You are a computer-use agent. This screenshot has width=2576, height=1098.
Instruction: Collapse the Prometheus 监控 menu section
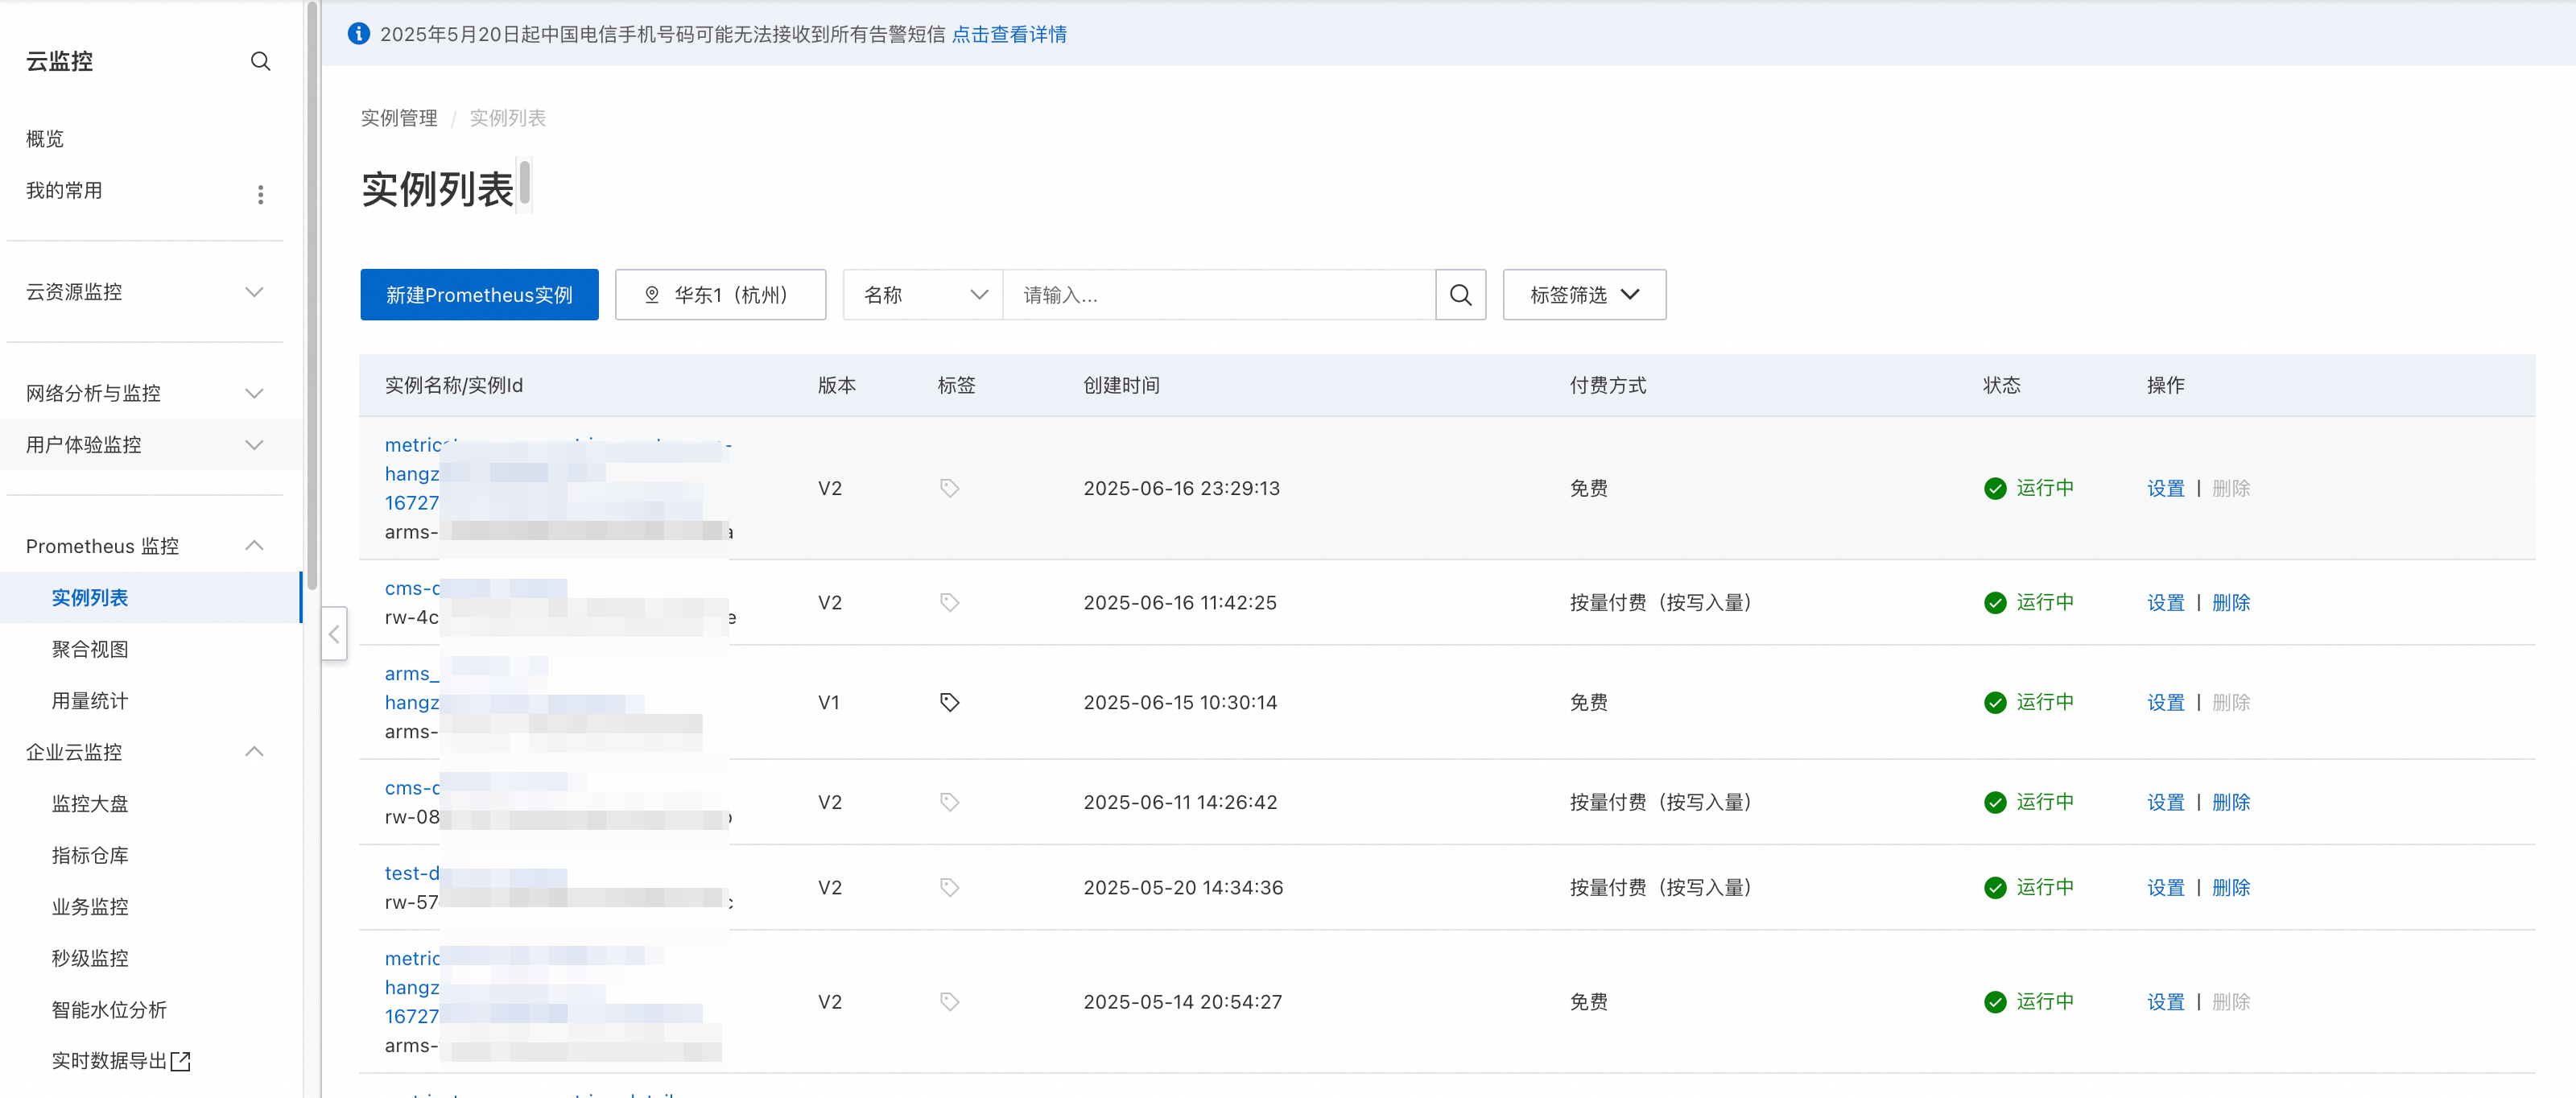pos(254,546)
